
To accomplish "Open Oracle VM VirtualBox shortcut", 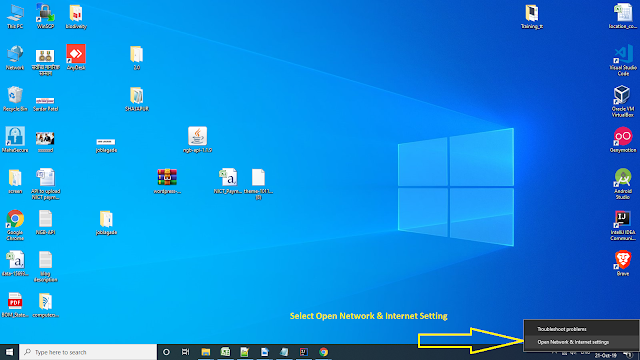I will (x=622, y=101).
